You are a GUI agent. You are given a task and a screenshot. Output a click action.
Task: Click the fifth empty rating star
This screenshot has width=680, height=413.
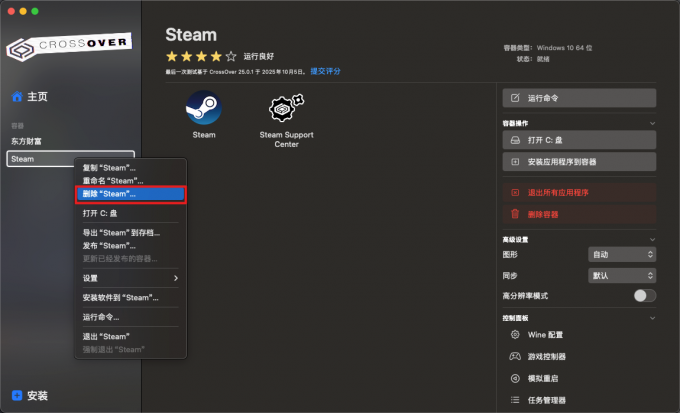coord(231,56)
